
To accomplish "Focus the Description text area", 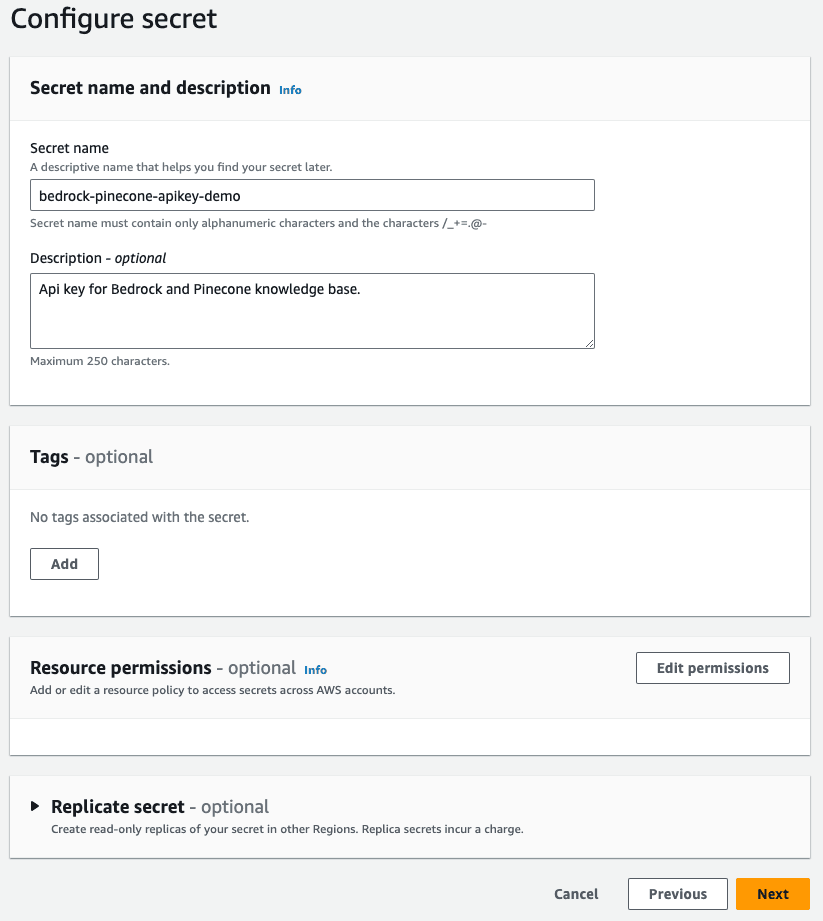I will pos(312,311).
